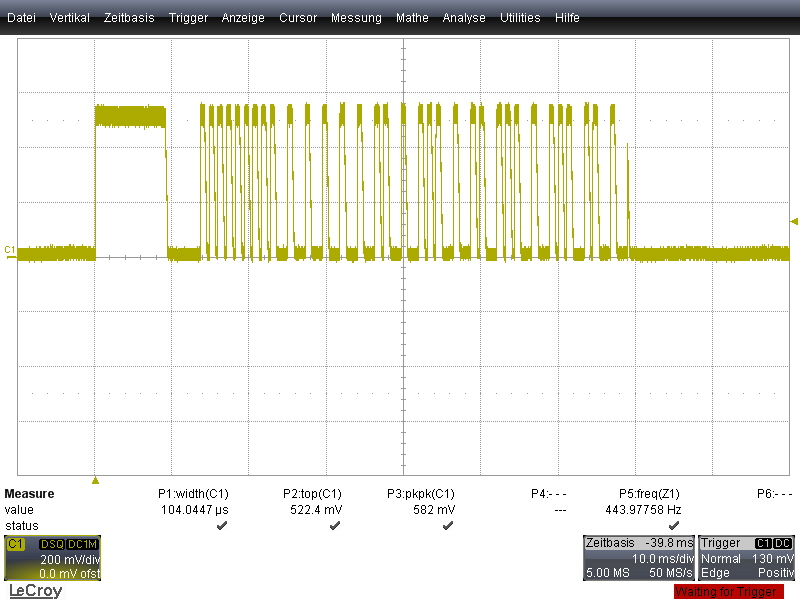This screenshot has width=800, height=600.
Task: Click the P1 status checkmark
Action: pos(221,526)
